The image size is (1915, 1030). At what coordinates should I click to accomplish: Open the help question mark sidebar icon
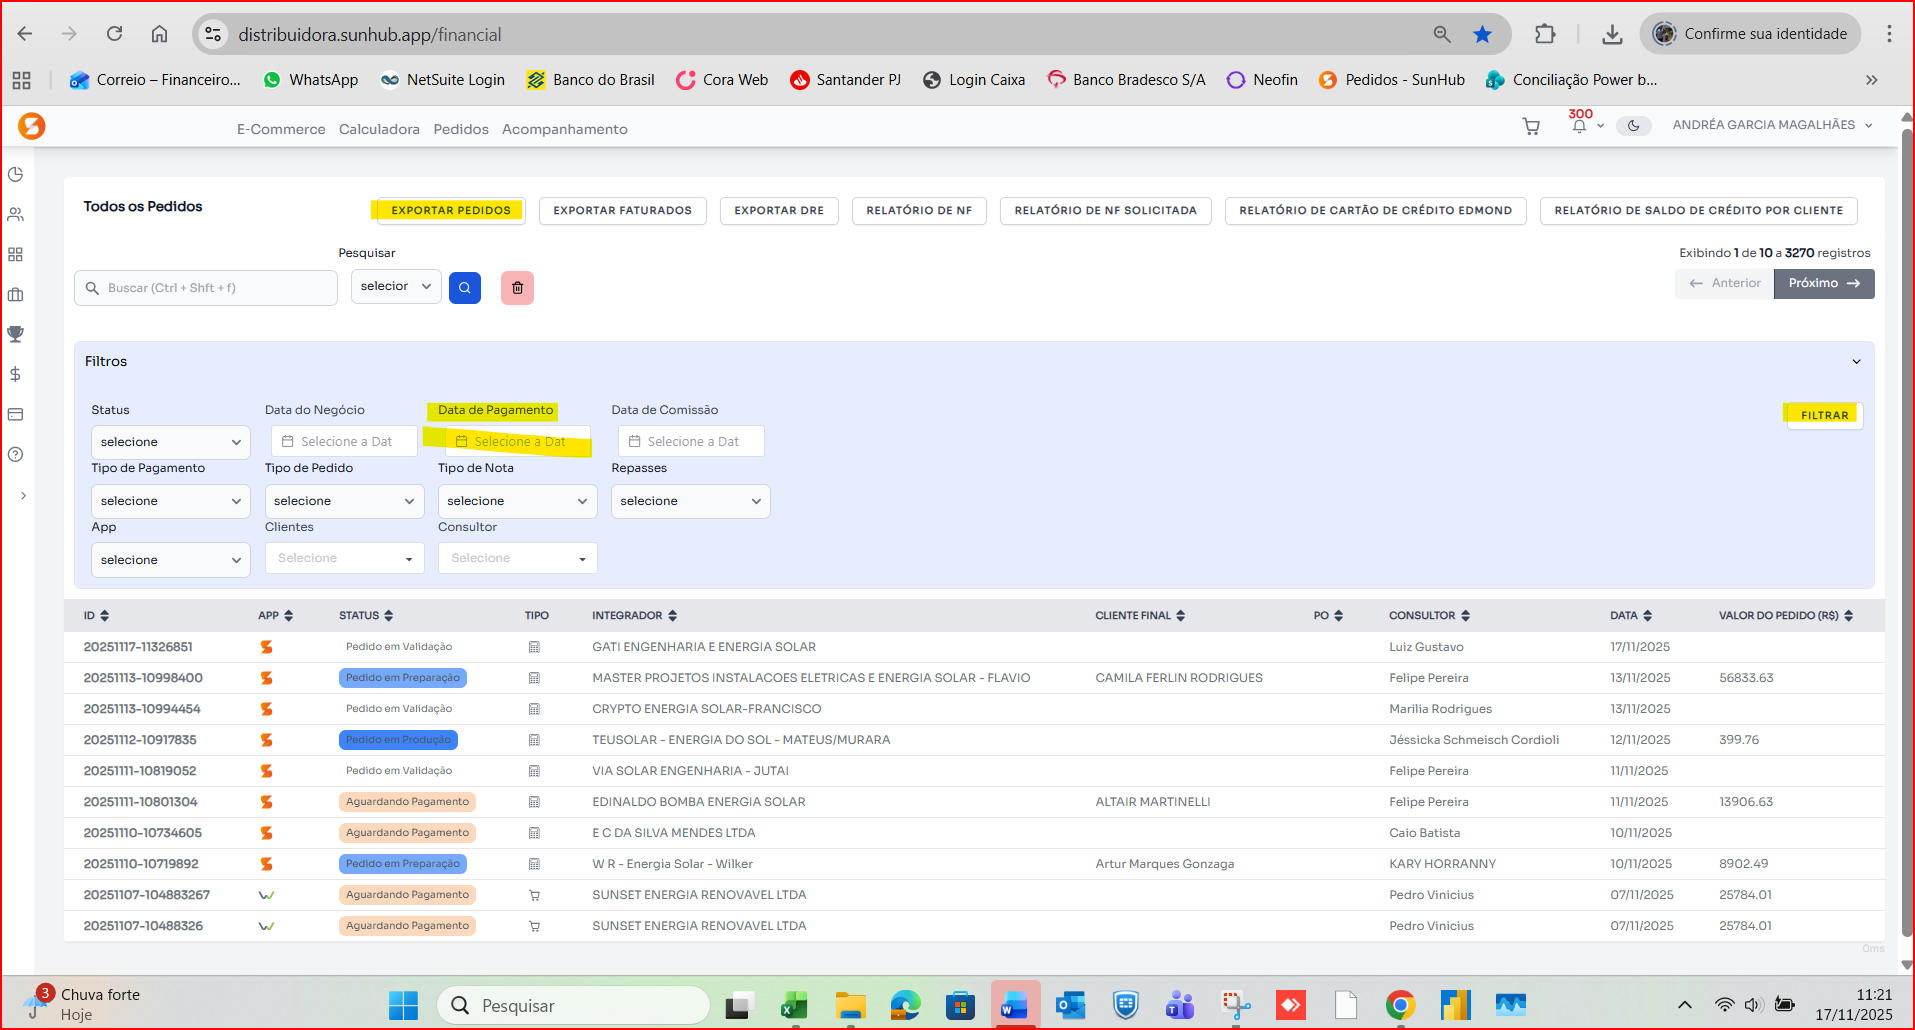[16, 454]
